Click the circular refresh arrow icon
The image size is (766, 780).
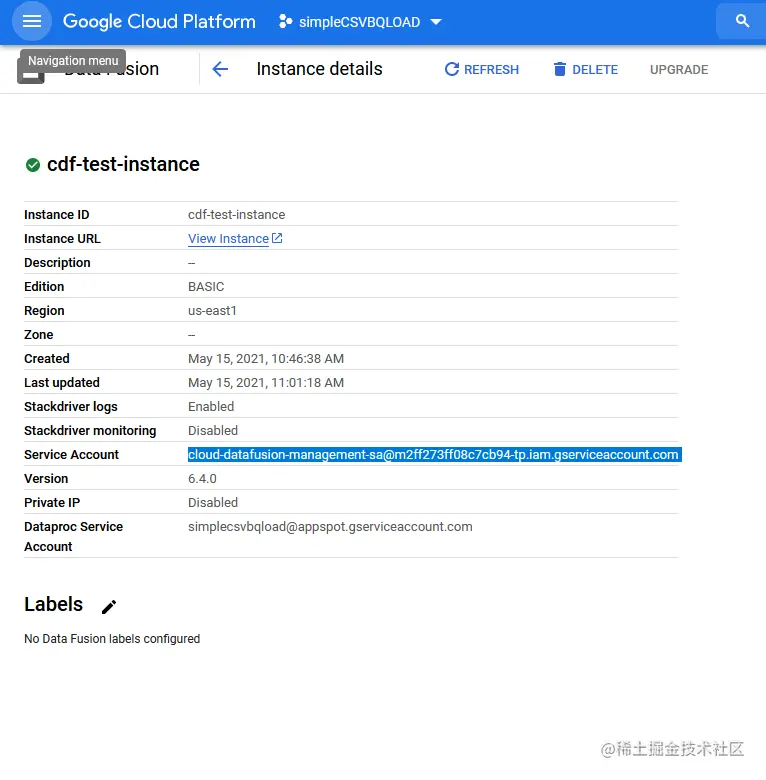tap(452, 69)
